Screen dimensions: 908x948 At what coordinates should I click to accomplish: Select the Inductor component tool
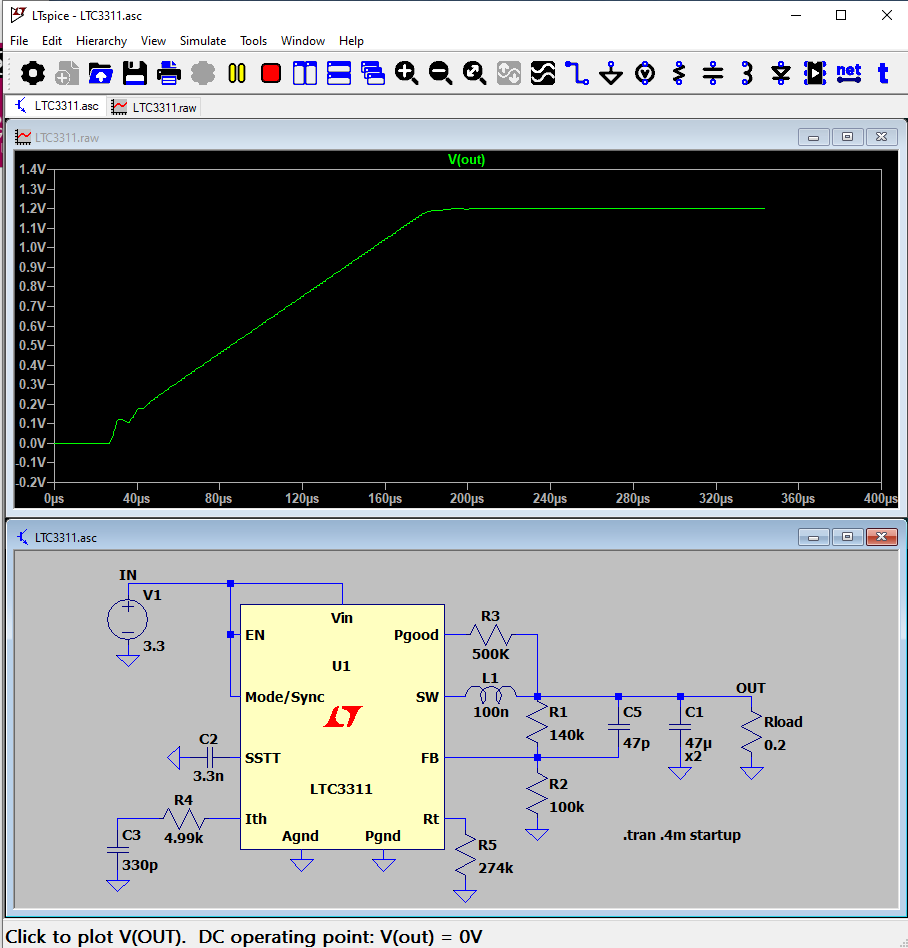746,73
